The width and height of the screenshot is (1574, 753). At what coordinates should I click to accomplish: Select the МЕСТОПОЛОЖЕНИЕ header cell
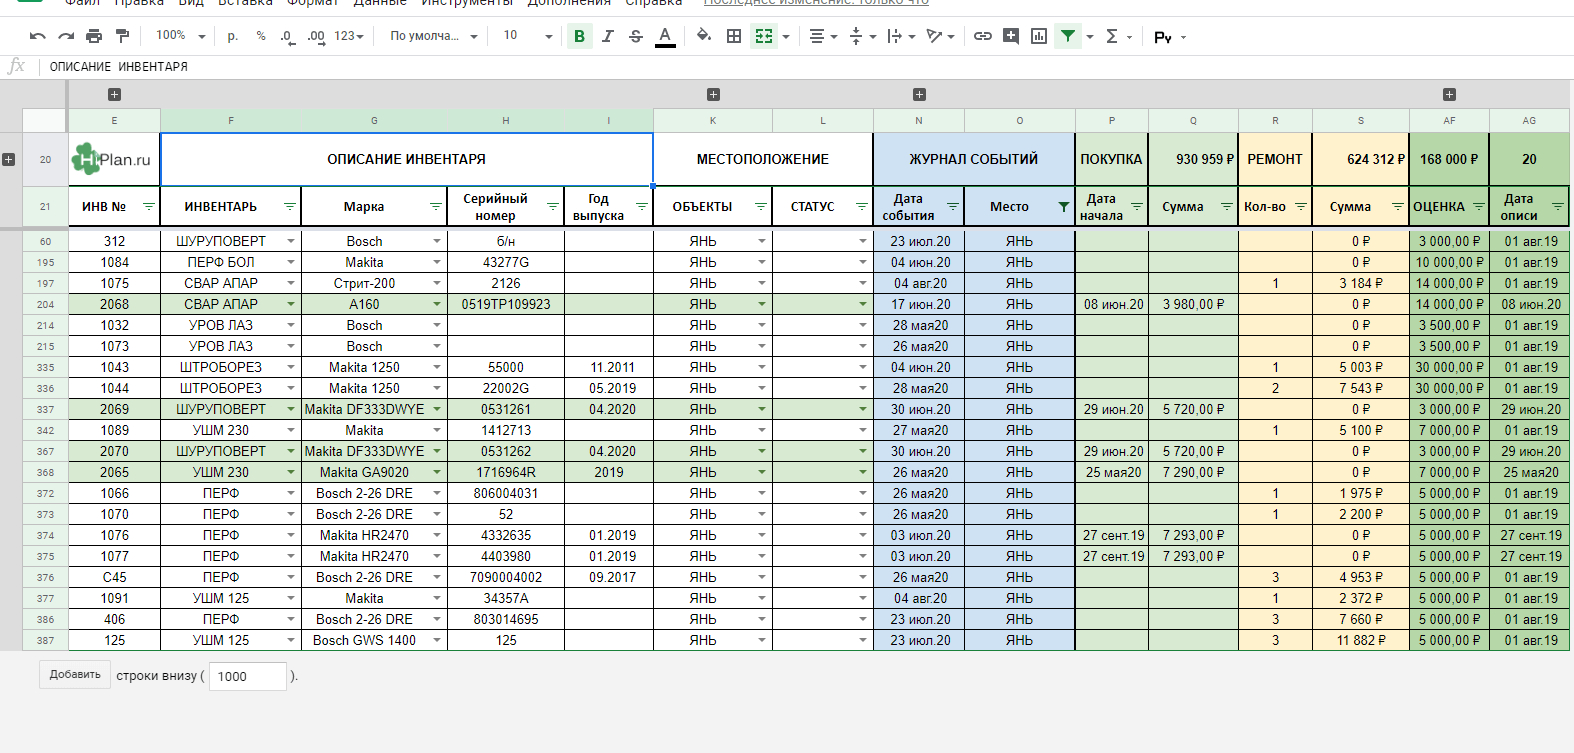(x=763, y=159)
